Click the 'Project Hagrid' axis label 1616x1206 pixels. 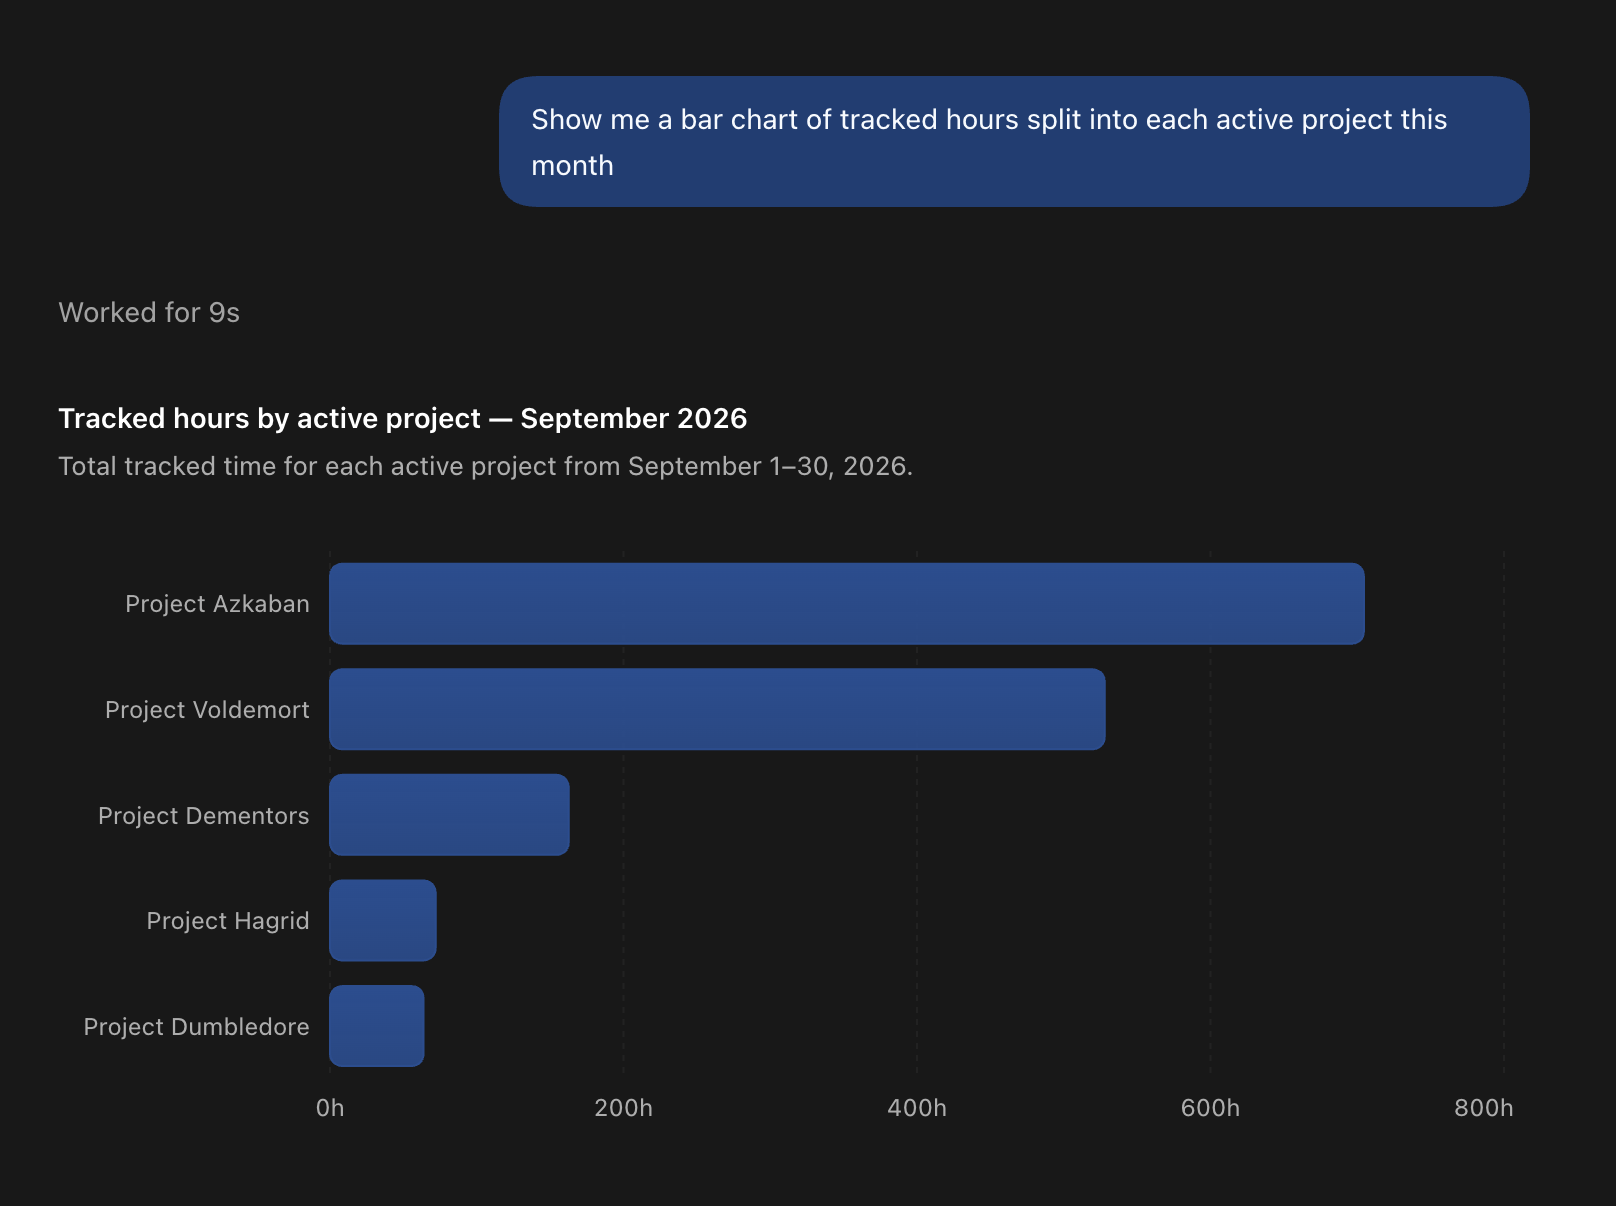point(228,921)
